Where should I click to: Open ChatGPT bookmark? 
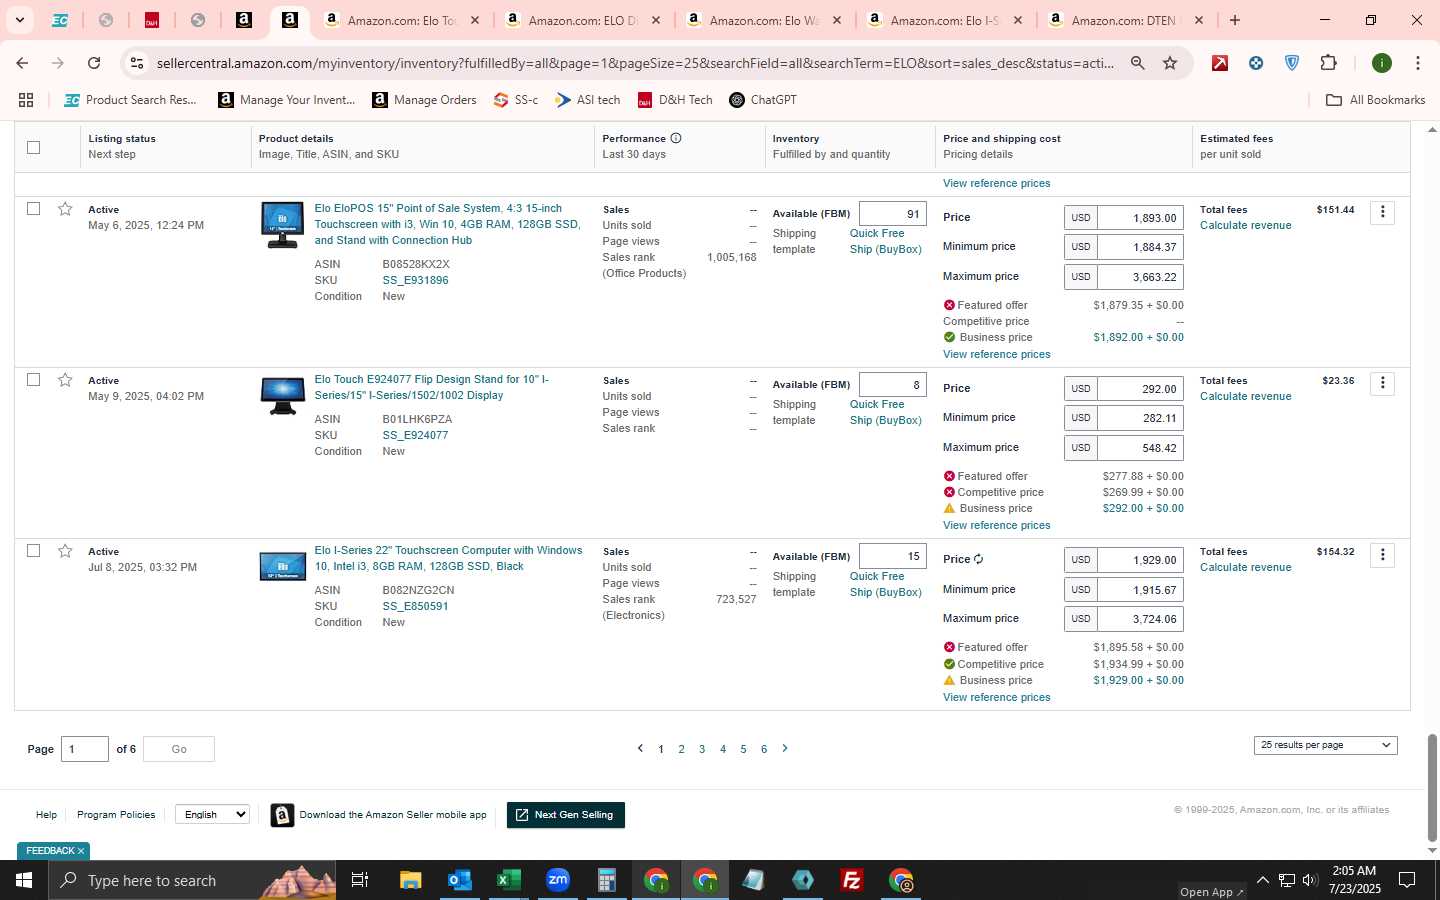pos(763,100)
